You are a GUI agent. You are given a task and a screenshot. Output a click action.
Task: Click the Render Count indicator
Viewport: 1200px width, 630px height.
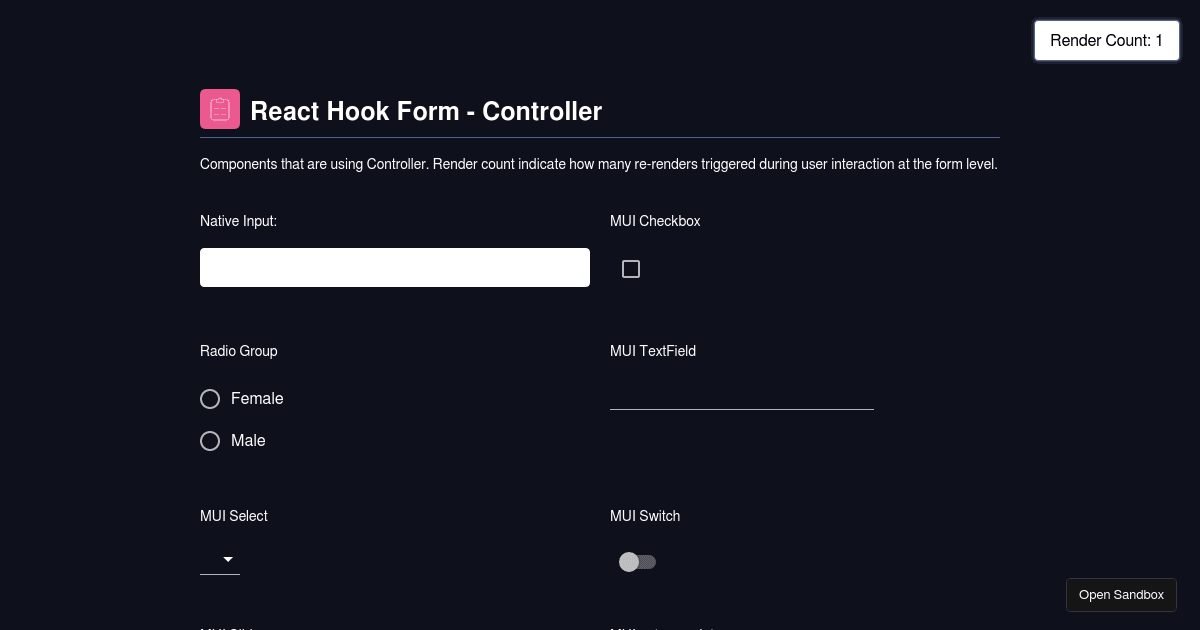[x=1106, y=40]
